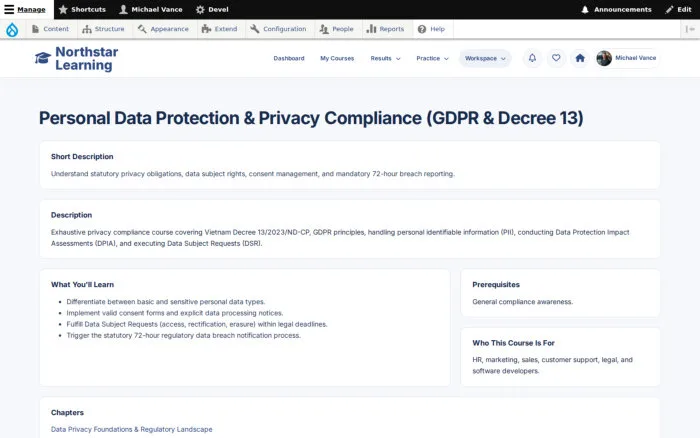Click Who This Course Is For heading
The height and width of the screenshot is (438, 700).
(x=513, y=343)
